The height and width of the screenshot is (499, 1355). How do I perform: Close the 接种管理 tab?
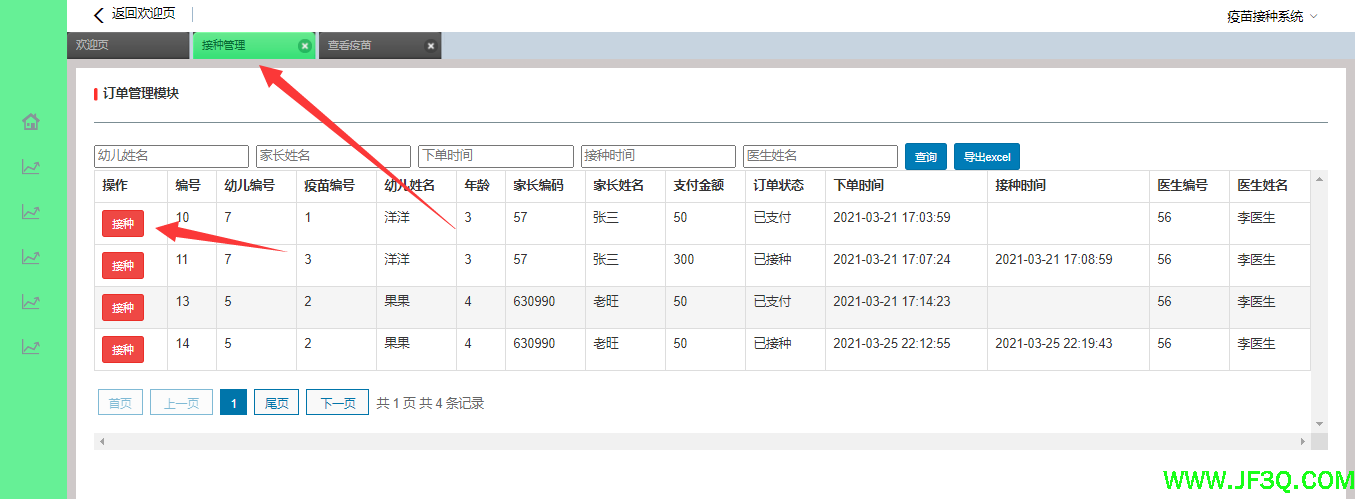[305, 46]
